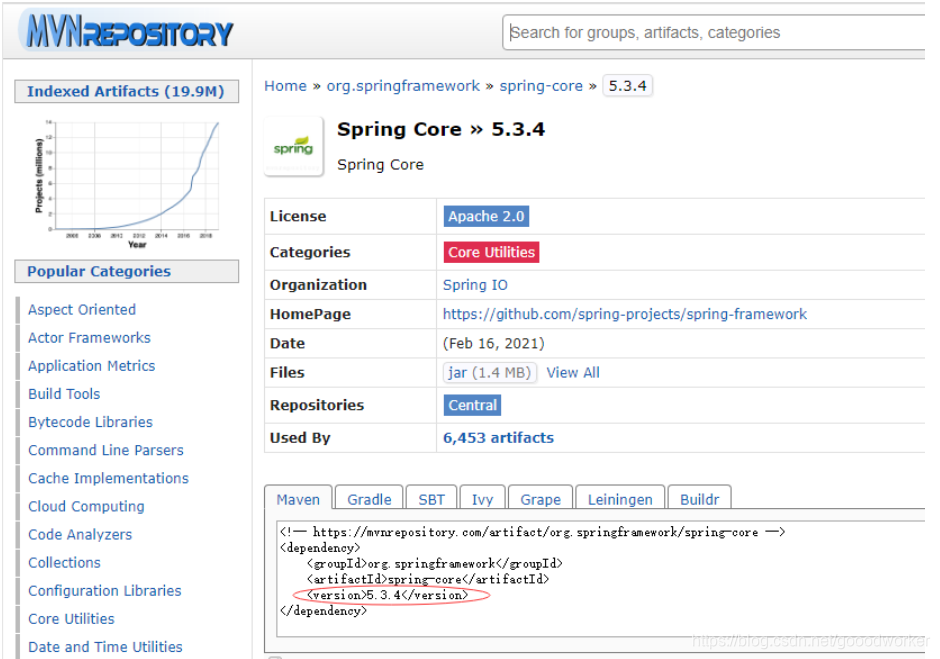
Task: Switch to the Leiningen tab
Action: (620, 499)
